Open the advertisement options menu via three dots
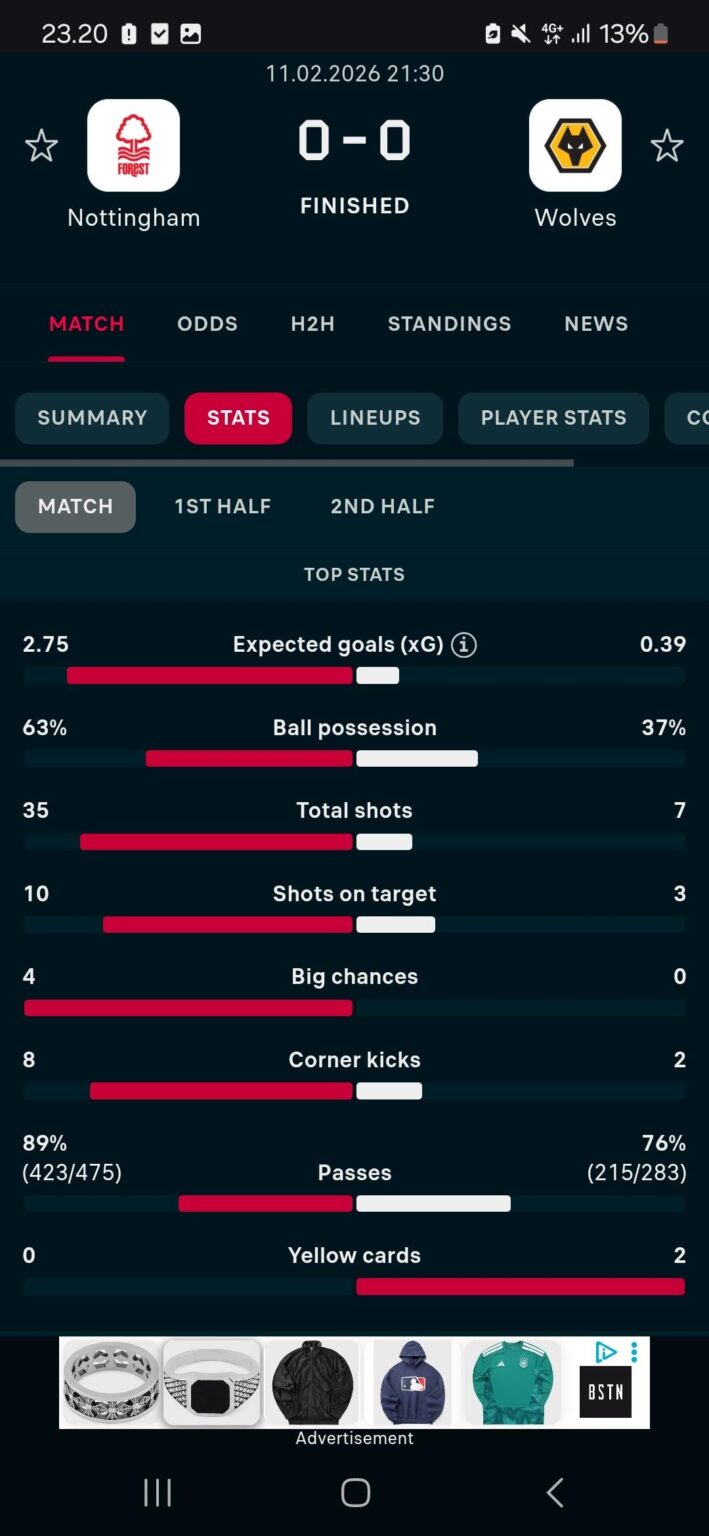 tap(633, 1349)
